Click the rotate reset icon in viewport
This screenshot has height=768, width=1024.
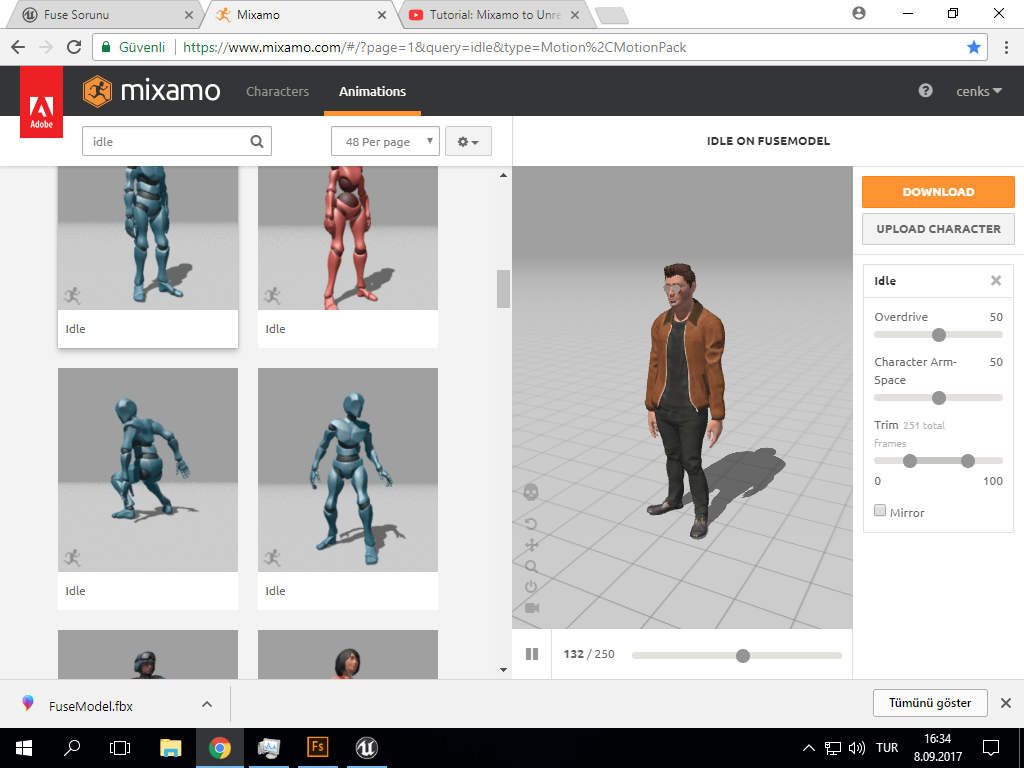point(531,524)
